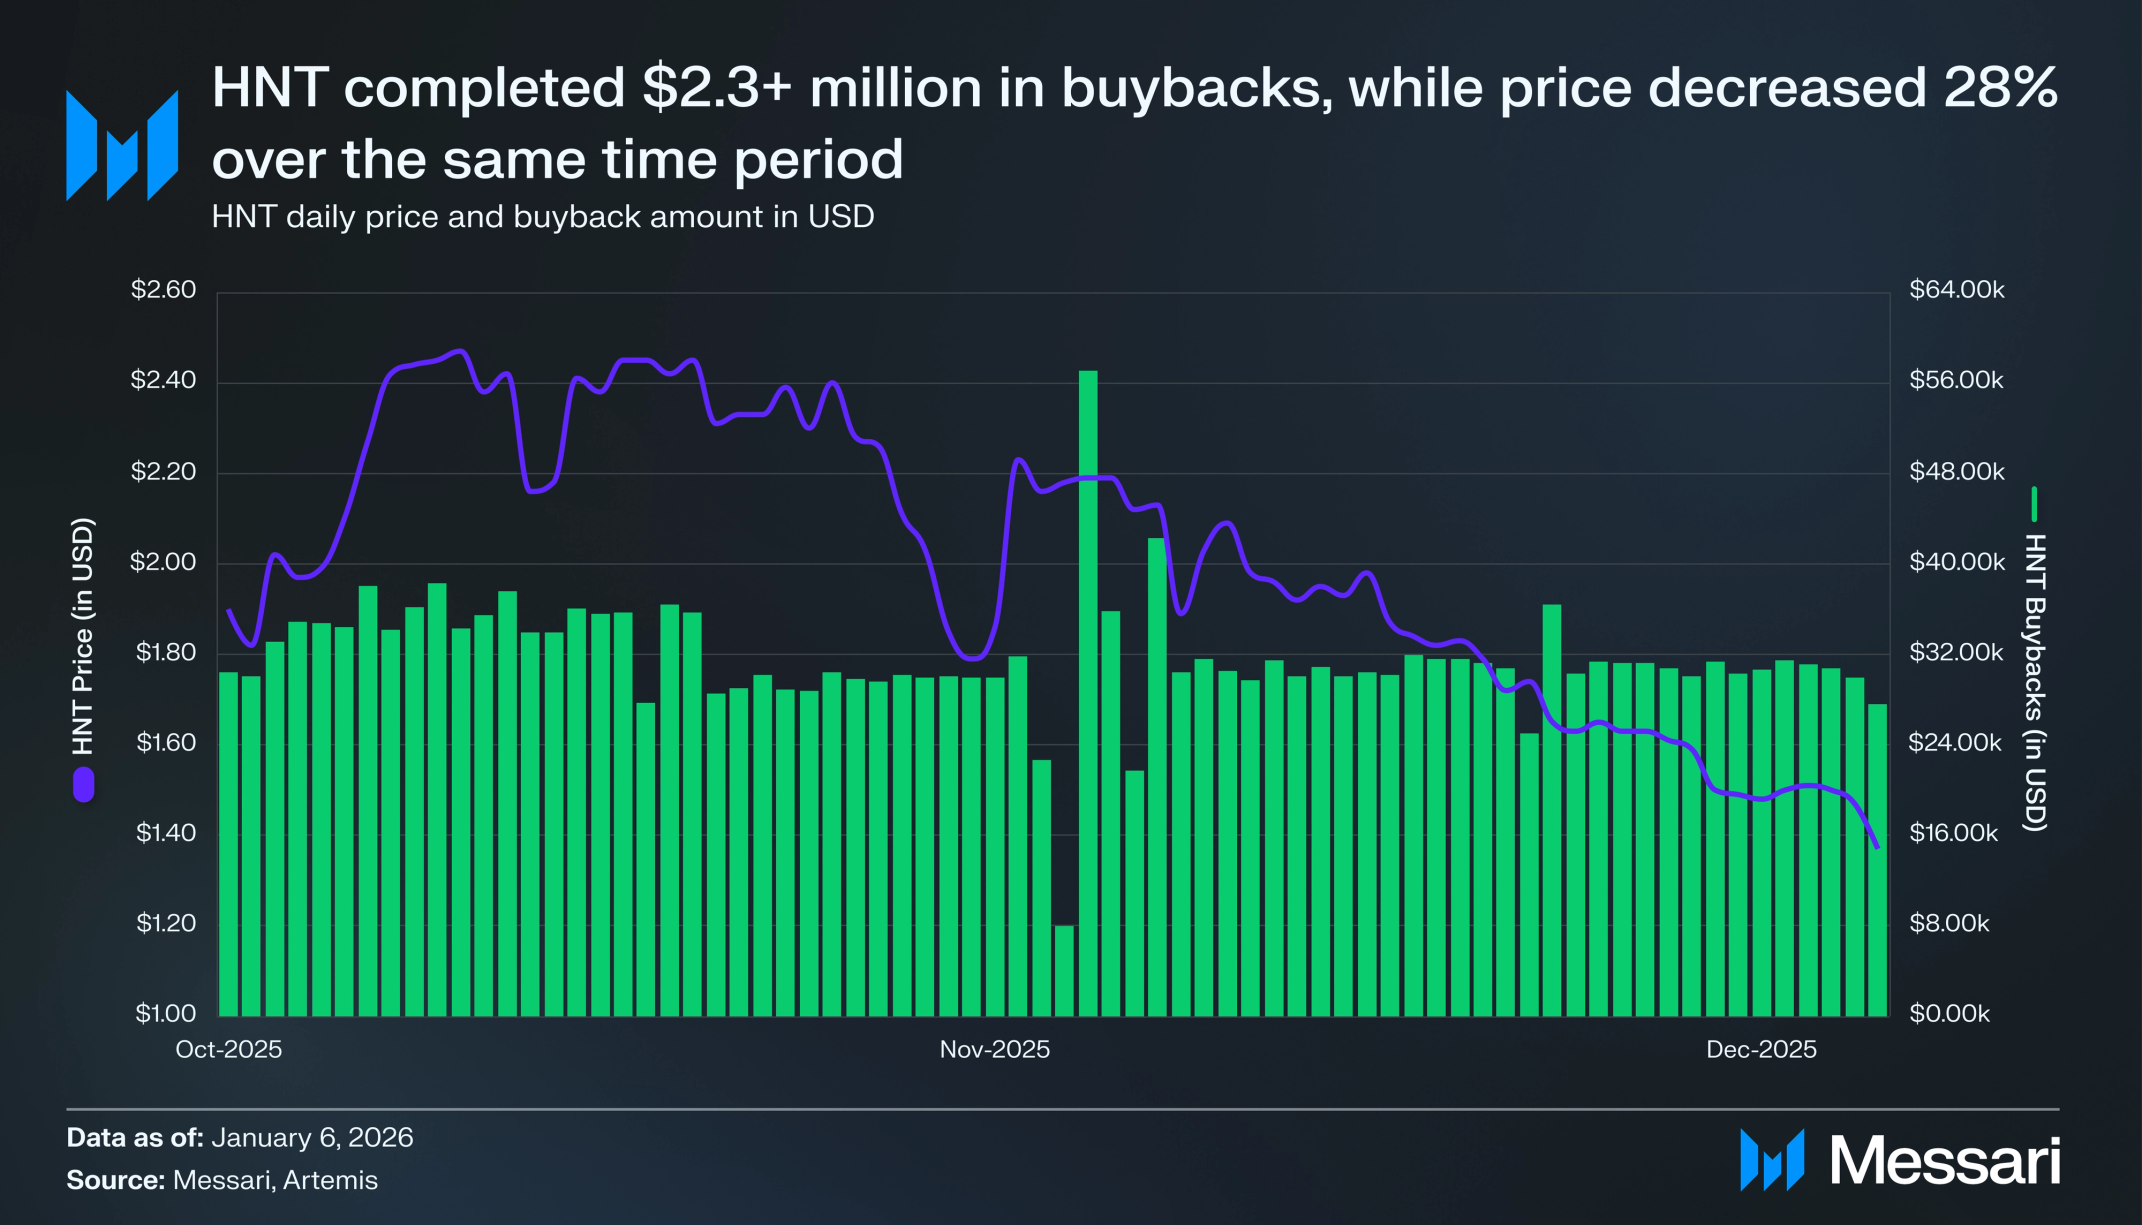
Task: Click the $64.00k buyback axis label
Action: click(x=1957, y=290)
